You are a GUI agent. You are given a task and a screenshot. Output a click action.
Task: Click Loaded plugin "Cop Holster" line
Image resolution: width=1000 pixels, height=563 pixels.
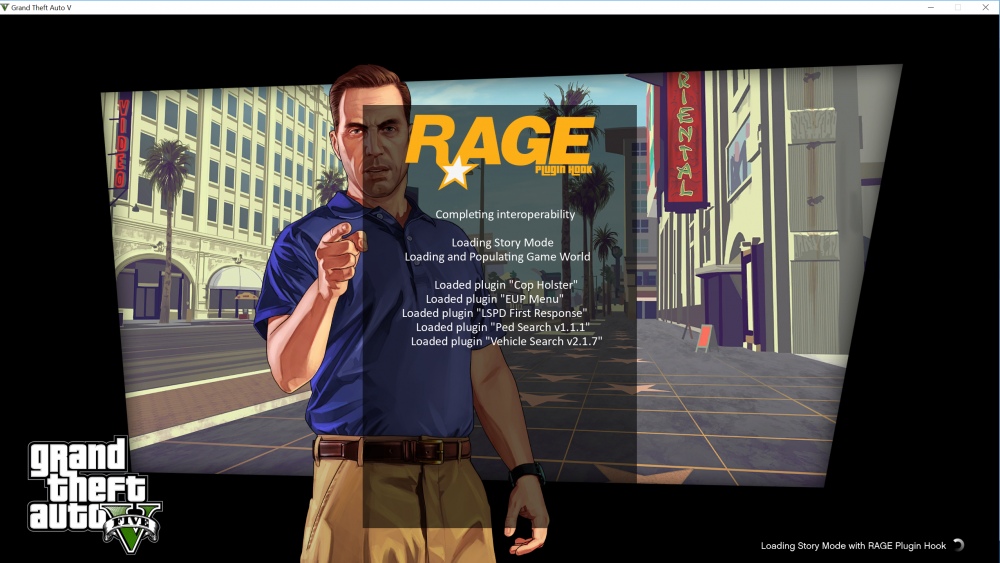point(506,285)
